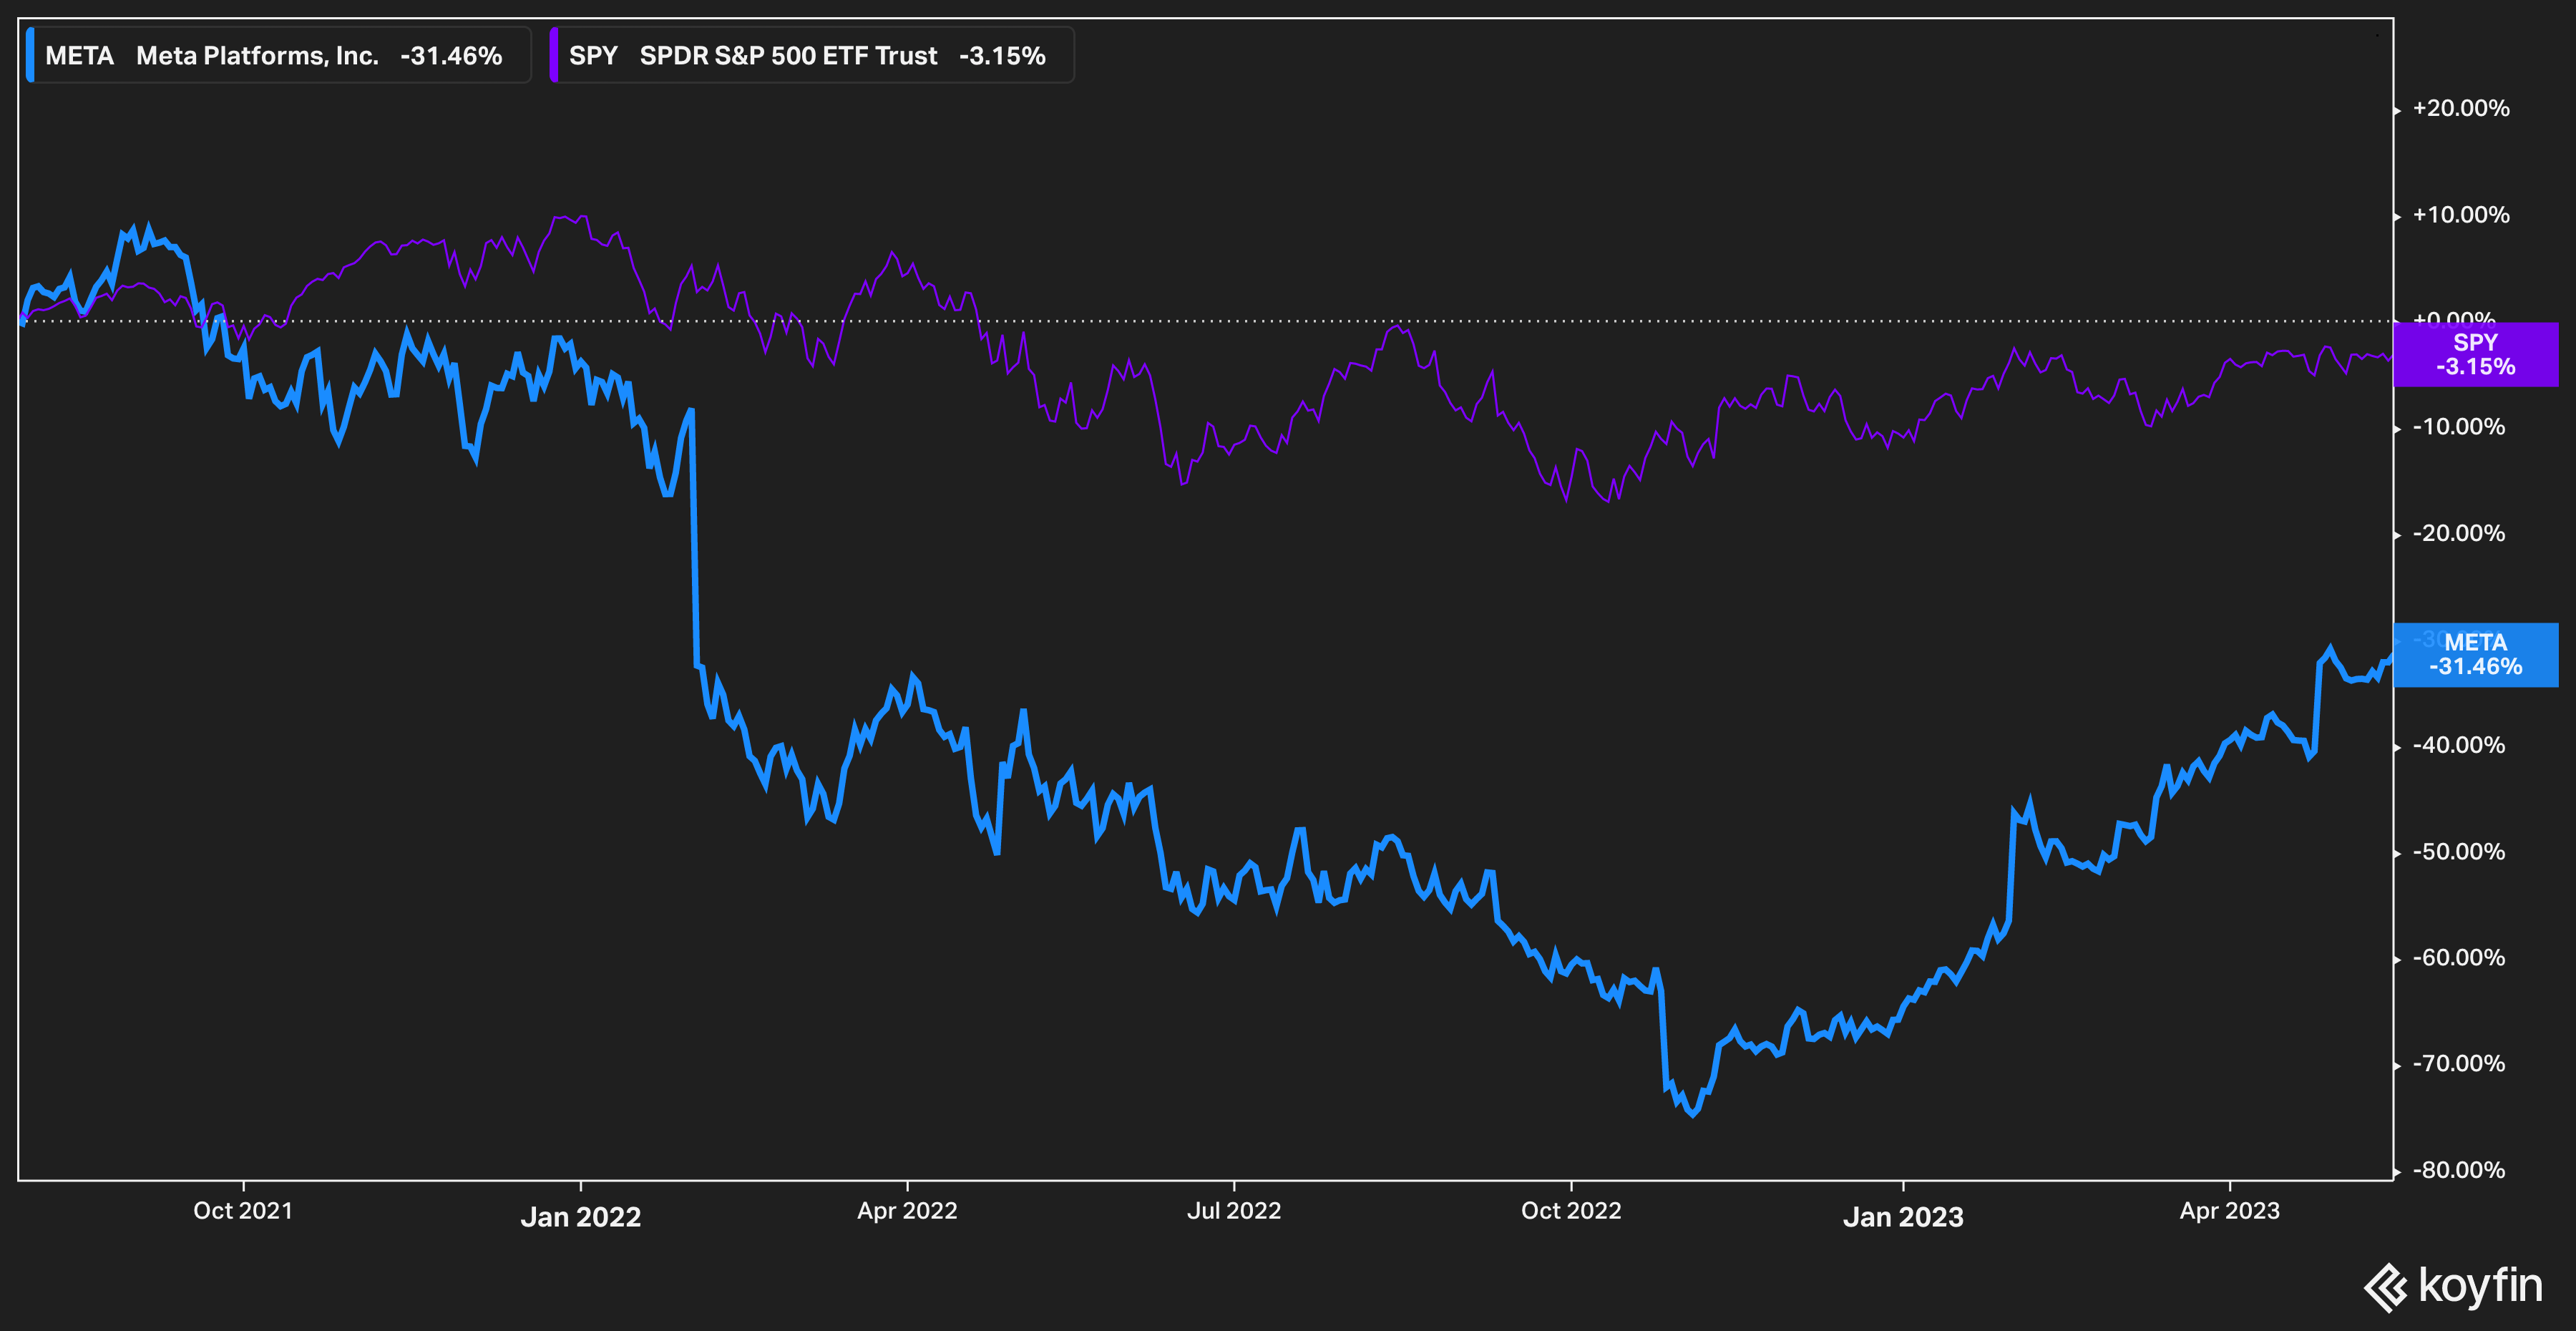Click SPY's purple legend color bar
The width and height of the screenshot is (2576, 1331).
point(554,56)
